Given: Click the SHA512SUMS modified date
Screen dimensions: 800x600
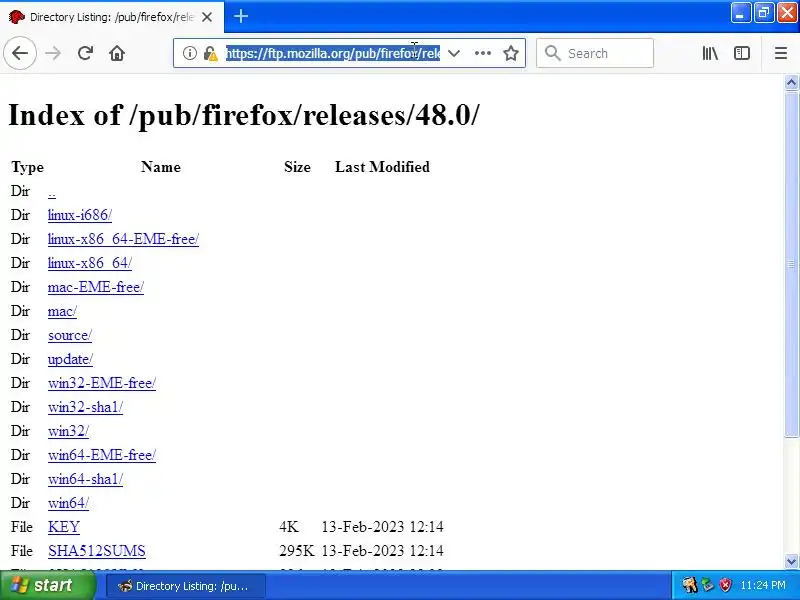Looking at the screenshot, I should [x=382, y=551].
